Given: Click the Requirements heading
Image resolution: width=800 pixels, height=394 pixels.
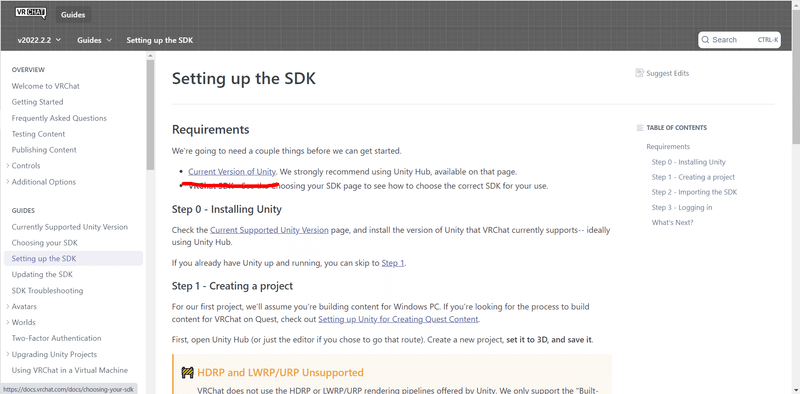Looking at the screenshot, I should 210,130.
